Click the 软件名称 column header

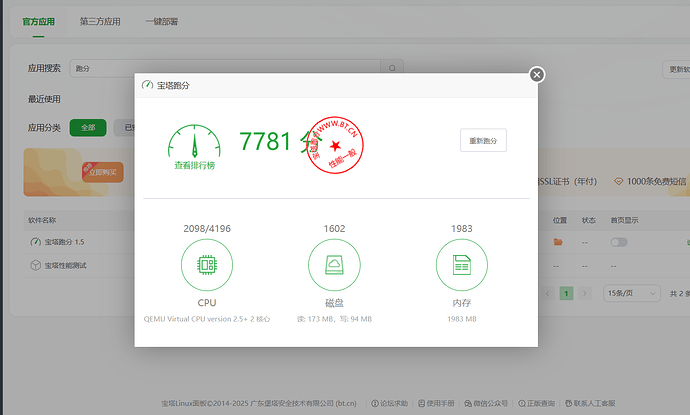(x=42, y=220)
